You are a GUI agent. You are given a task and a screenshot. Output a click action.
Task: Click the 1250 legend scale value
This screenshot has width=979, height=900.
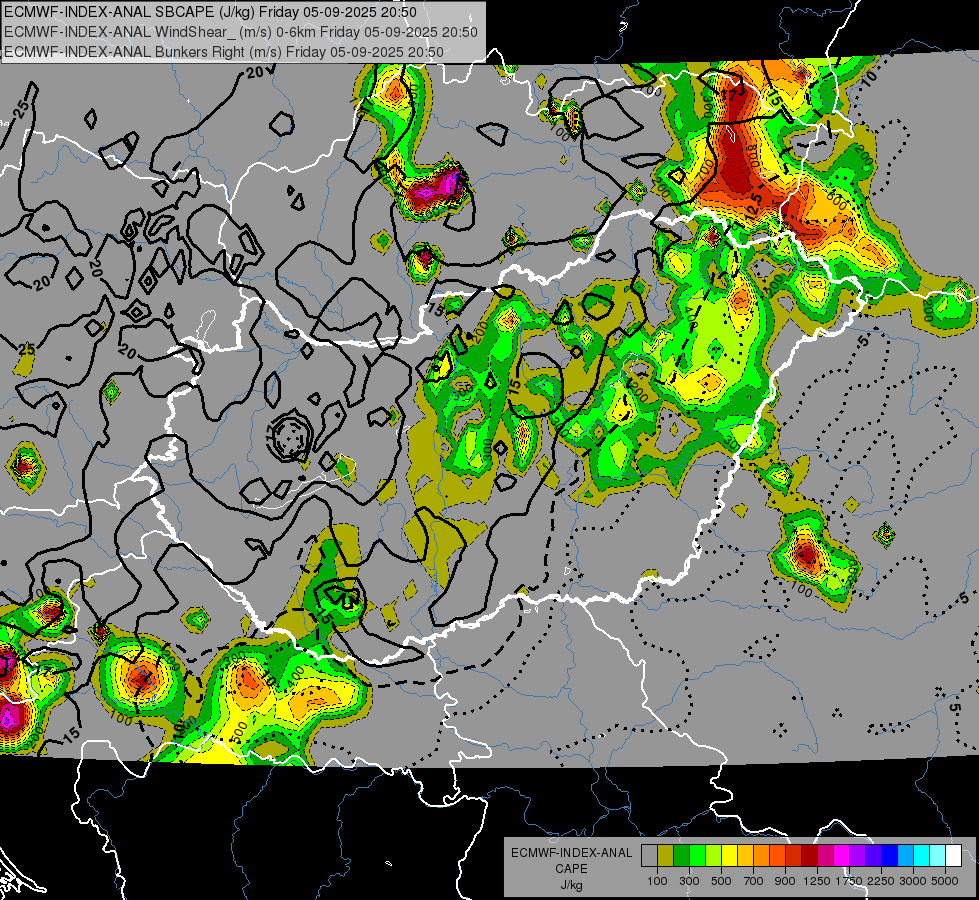(x=817, y=881)
